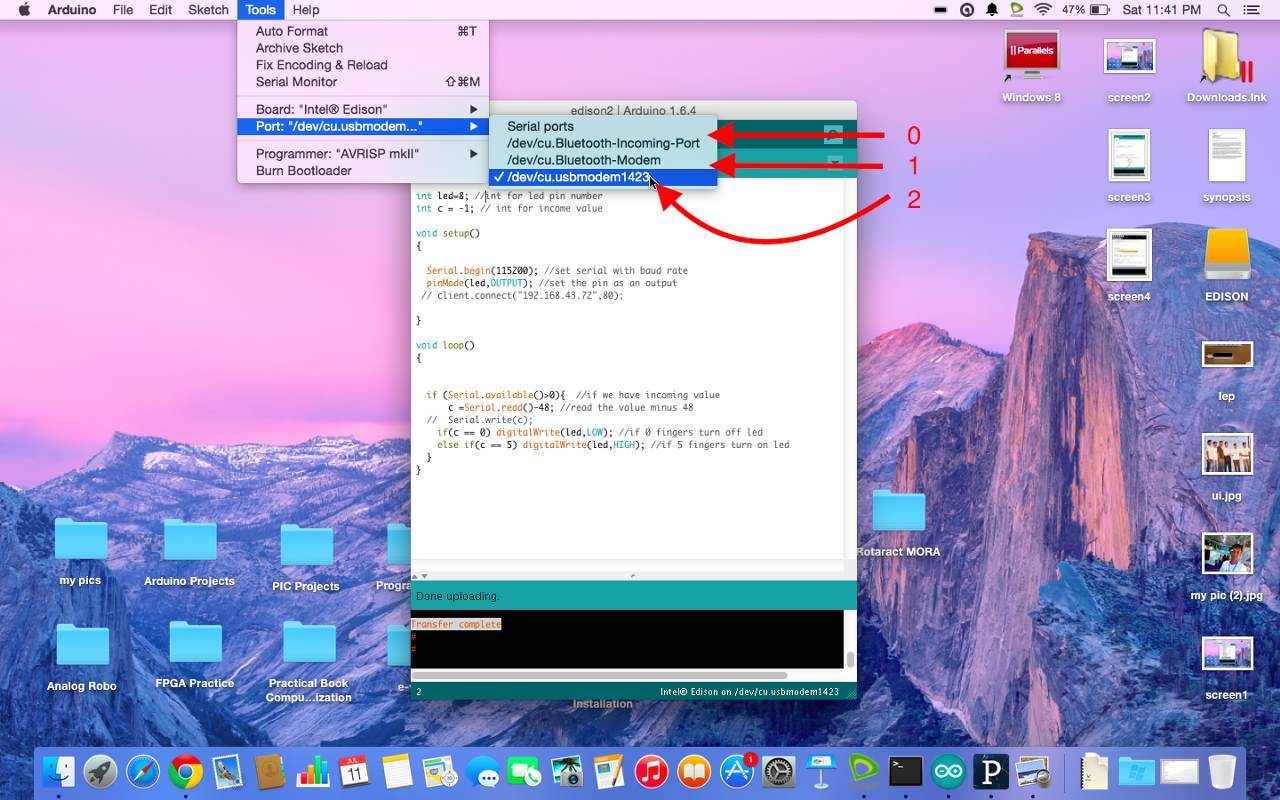This screenshot has height=800, width=1280.
Task: Open ui.jpg image on desktop
Action: click(x=1227, y=467)
